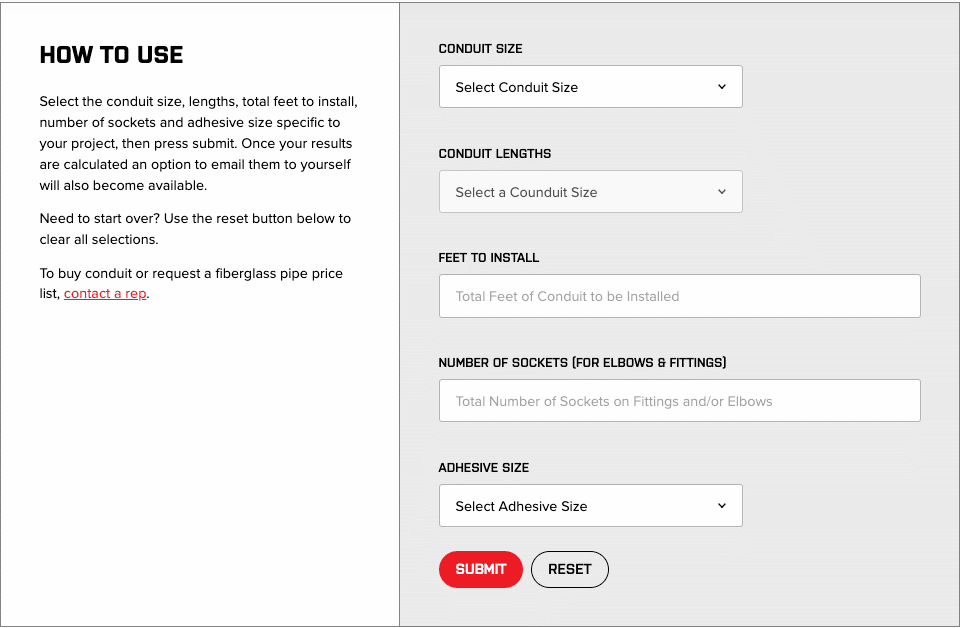Screen dimensions: 960x628
Task: Click the 'Number of Sockets' field label
Action: 582,363
